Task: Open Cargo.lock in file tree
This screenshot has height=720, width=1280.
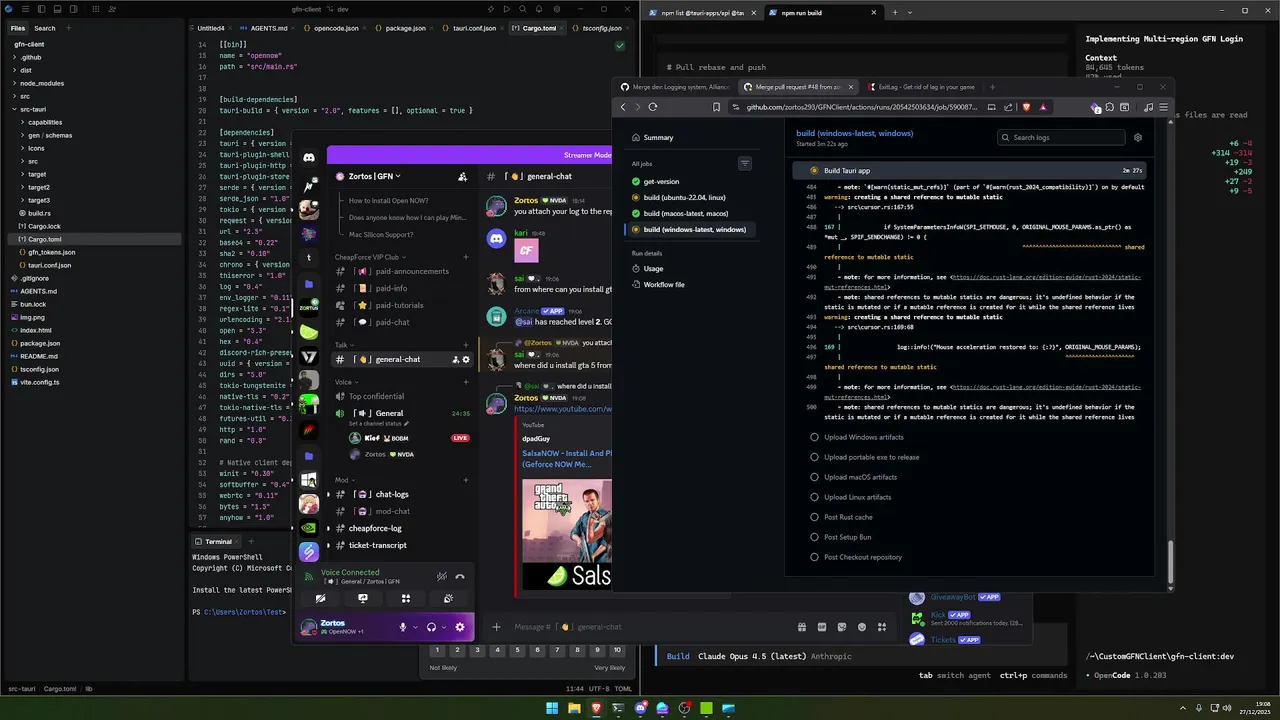Action: [44, 226]
